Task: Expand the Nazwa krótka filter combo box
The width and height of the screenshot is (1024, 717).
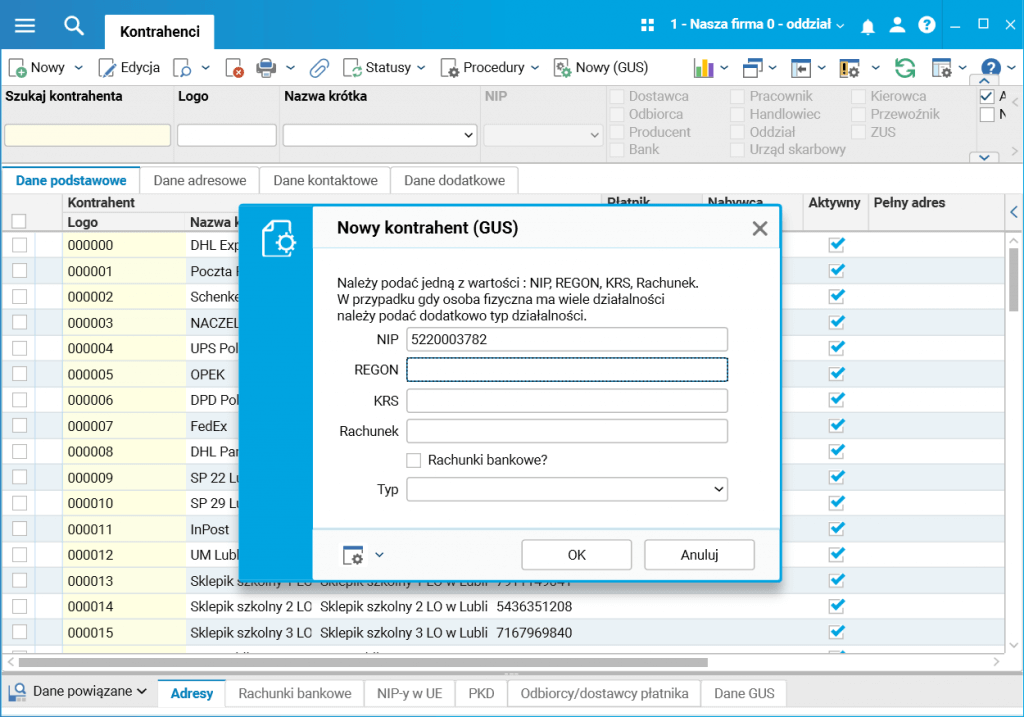Action: pyautogui.click(x=467, y=135)
